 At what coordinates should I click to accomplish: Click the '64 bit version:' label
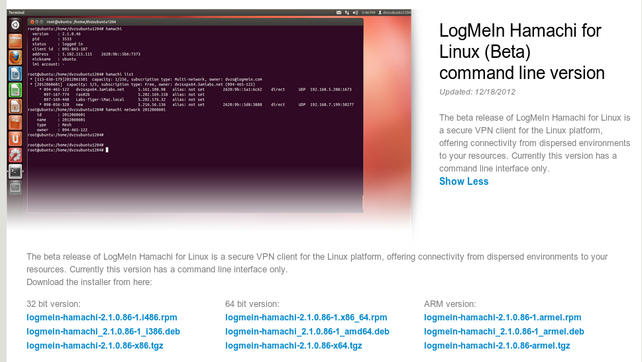pyautogui.click(x=252, y=304)
